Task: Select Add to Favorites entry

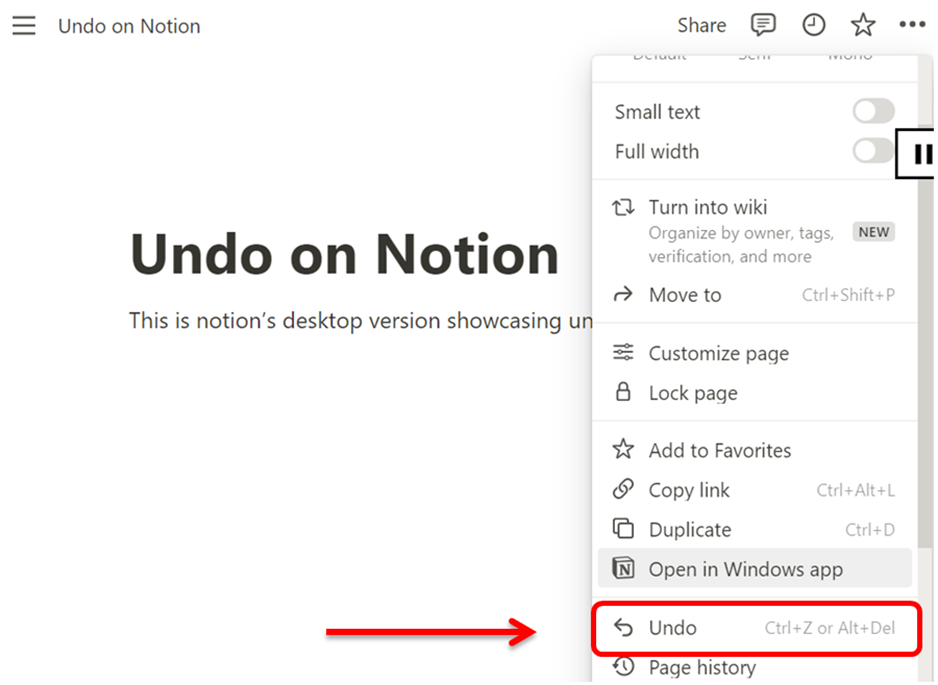Action: click(x=754, y=450)
